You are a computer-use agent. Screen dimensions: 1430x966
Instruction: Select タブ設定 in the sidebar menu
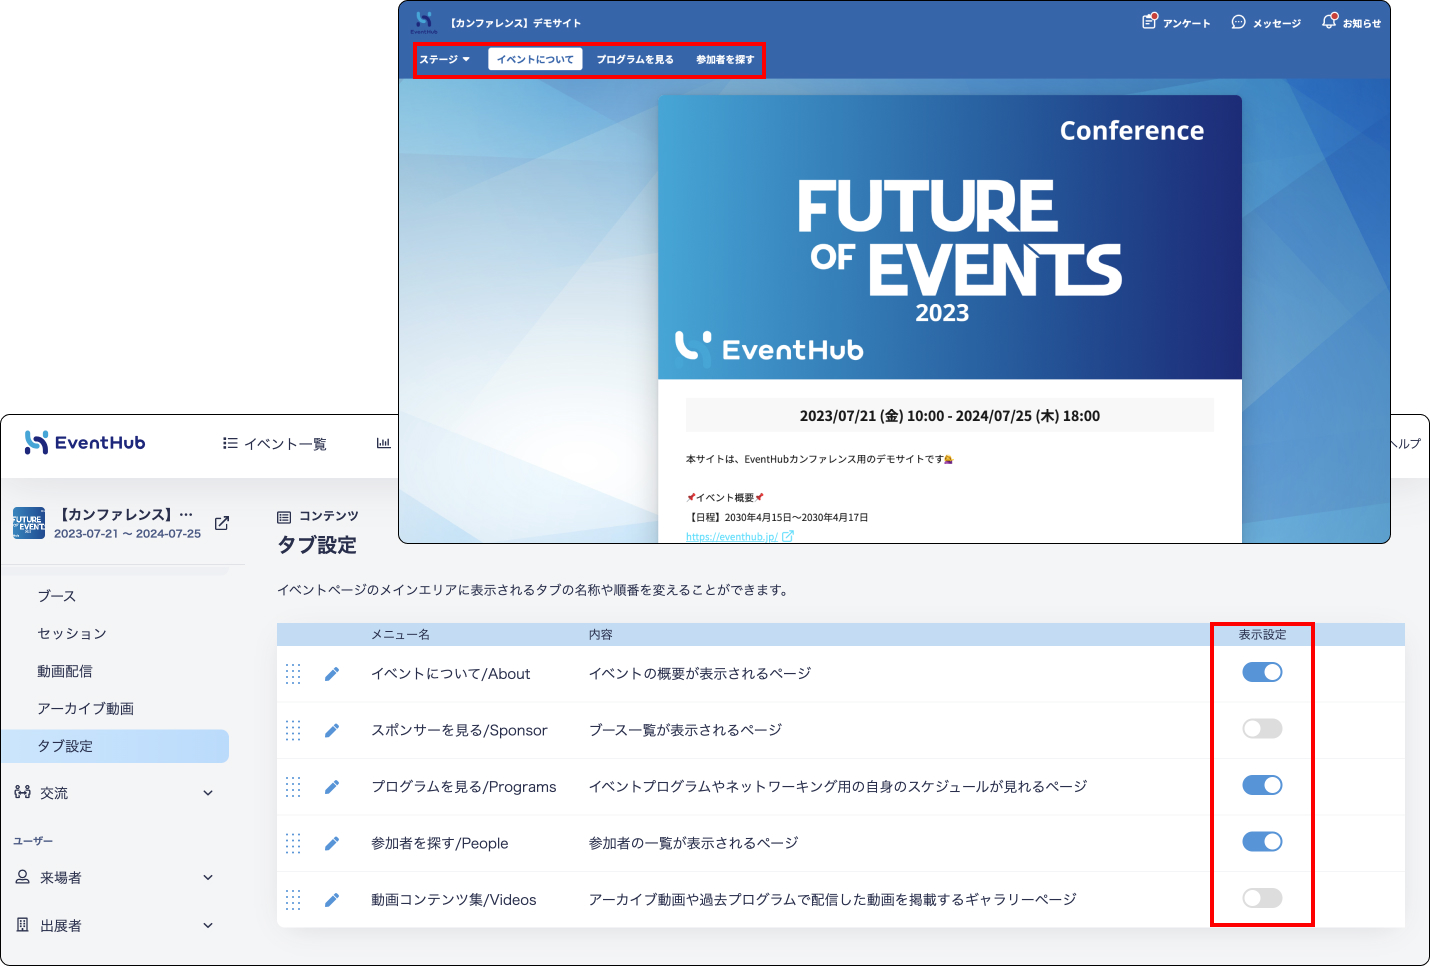(115, 746)
